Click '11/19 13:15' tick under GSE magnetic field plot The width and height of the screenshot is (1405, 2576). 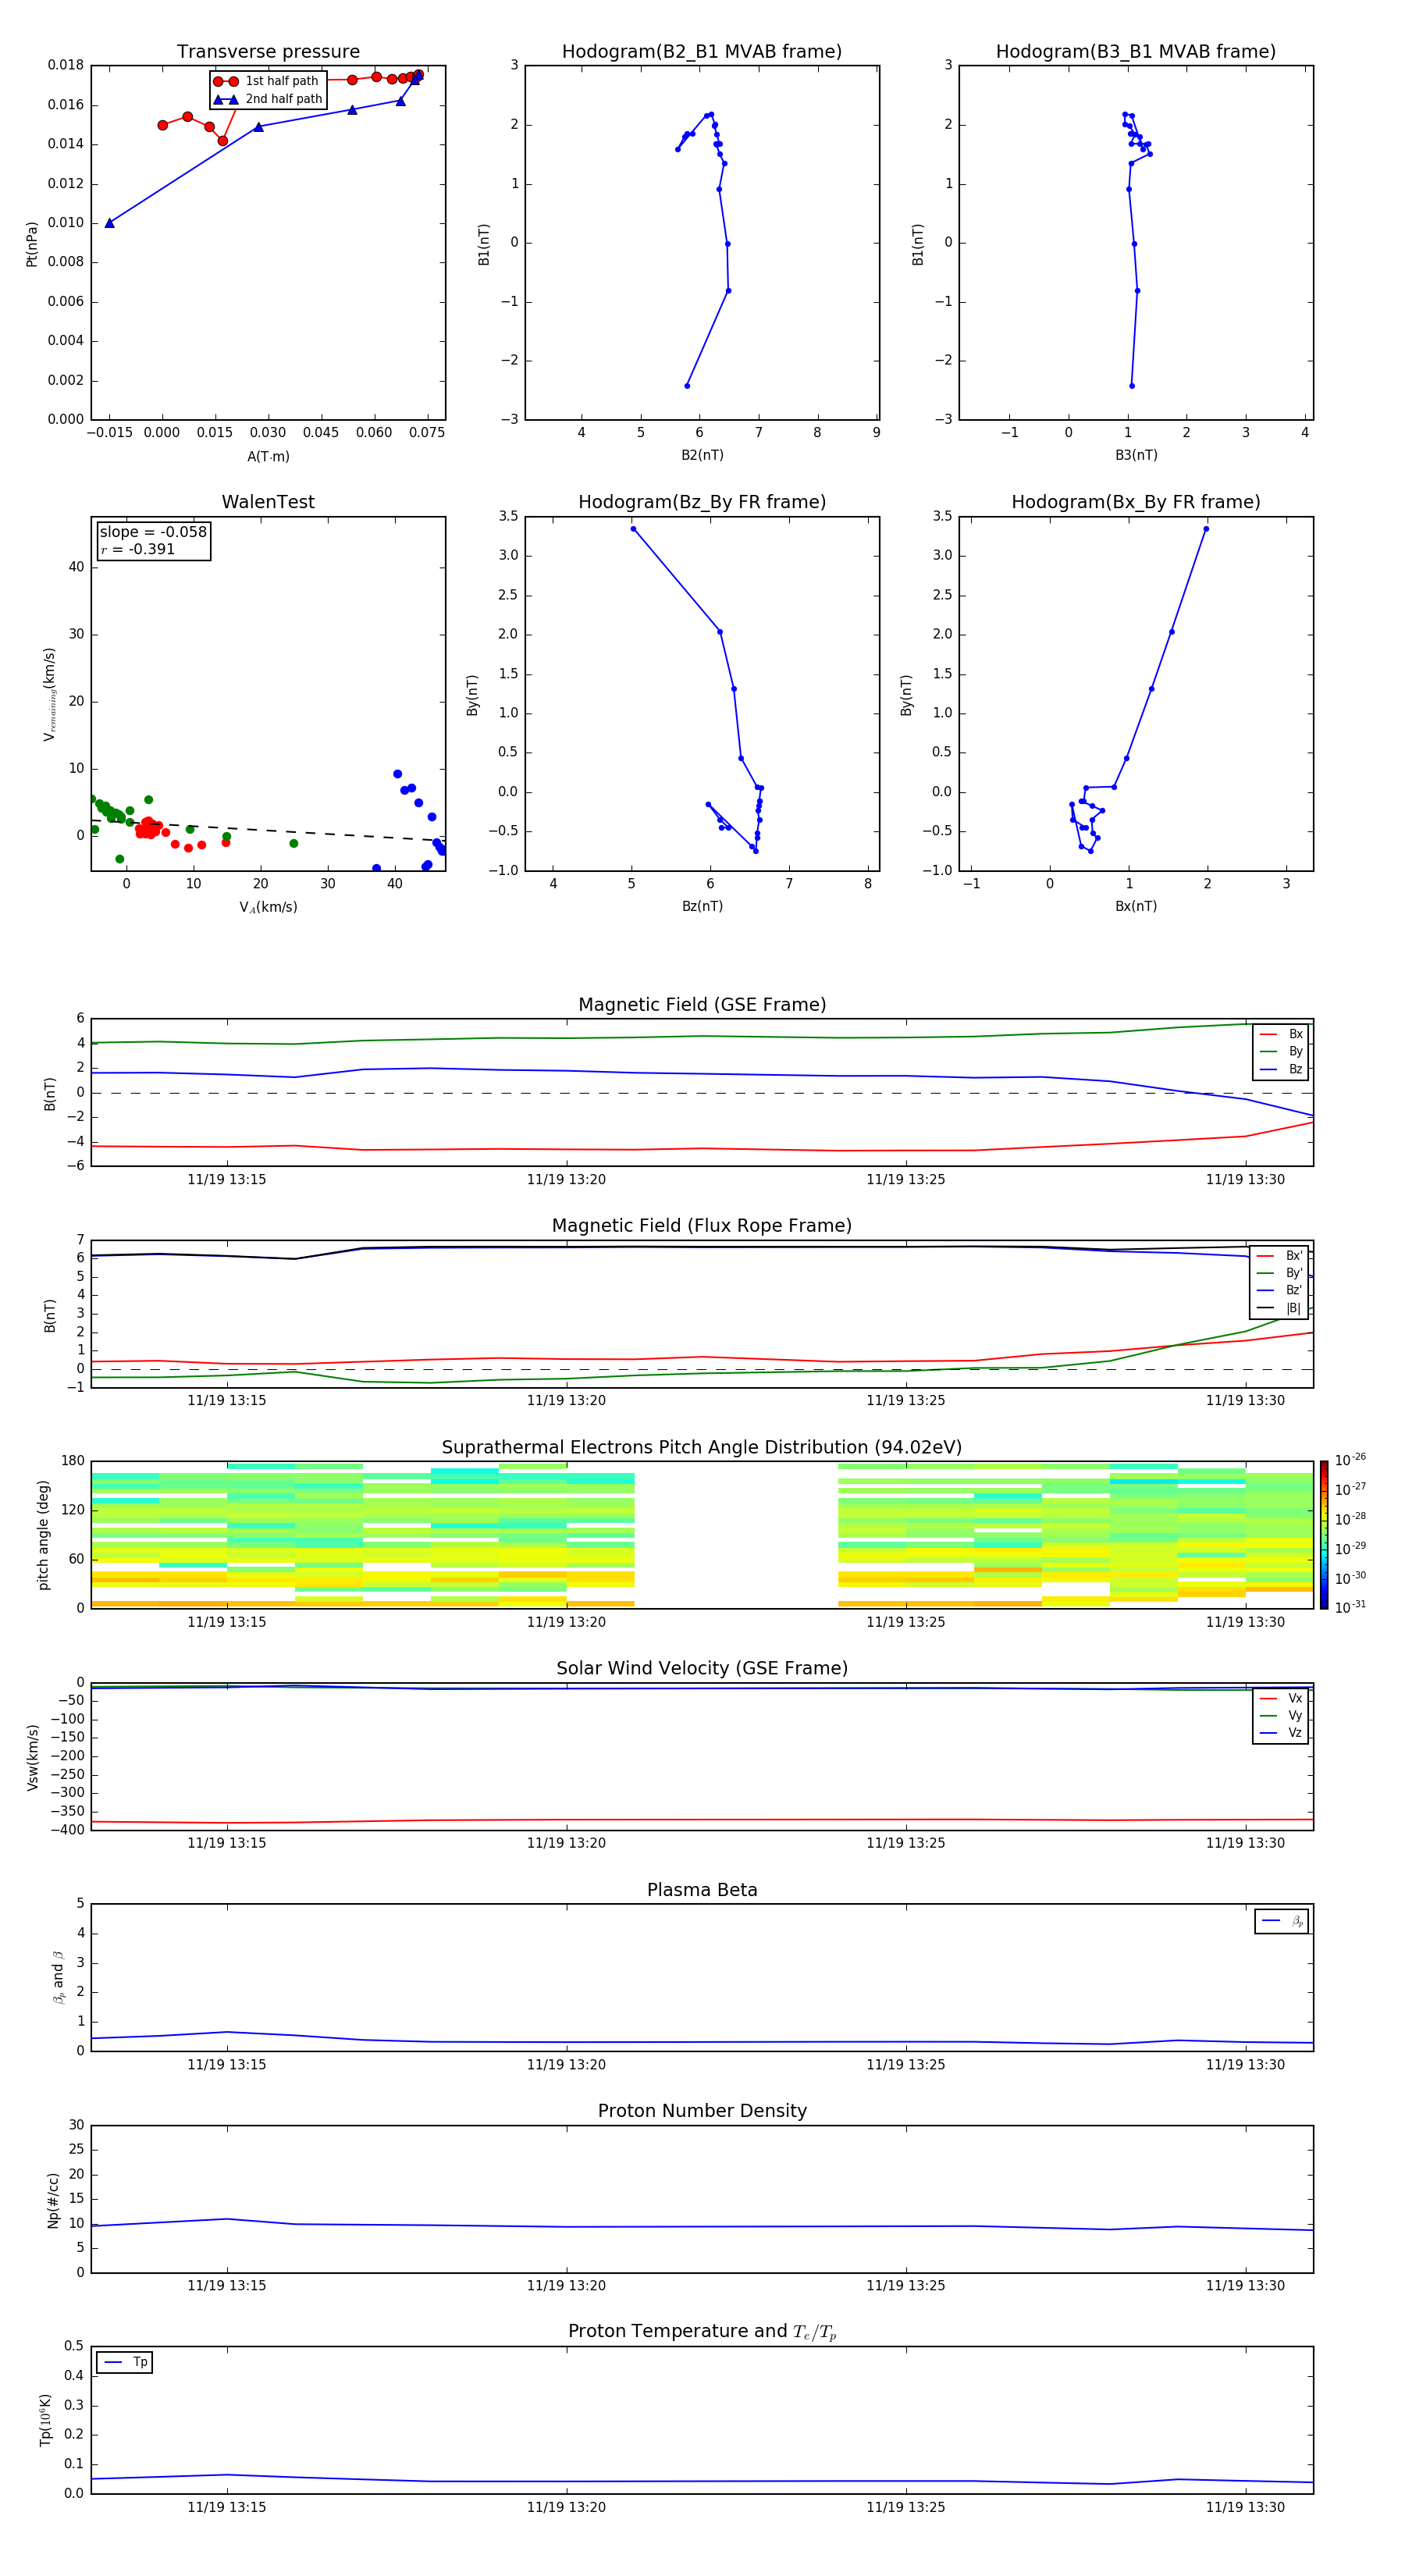coord(227,1179)
